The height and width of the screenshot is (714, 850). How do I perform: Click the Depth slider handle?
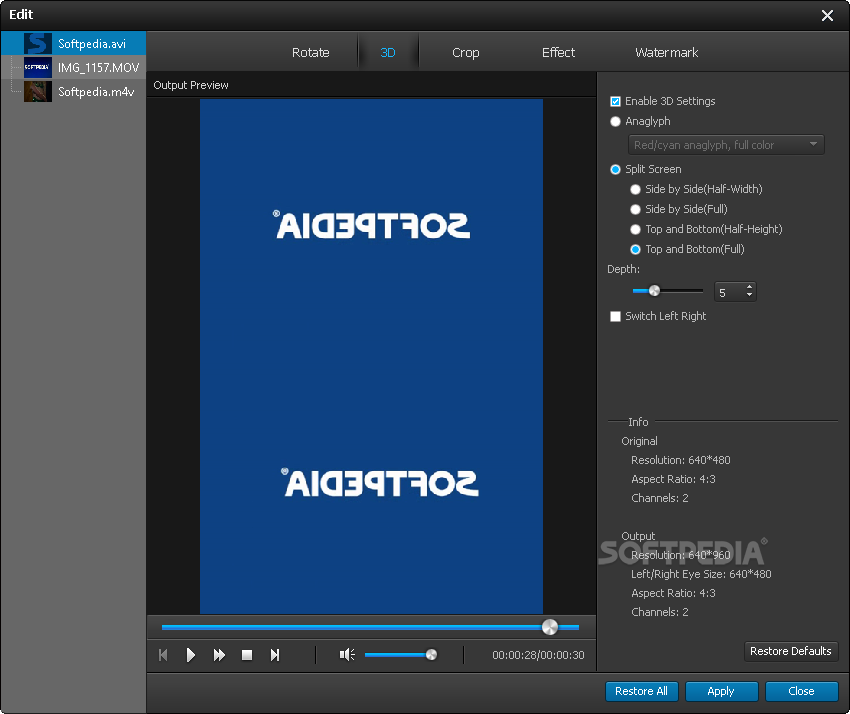coord(654,291)
